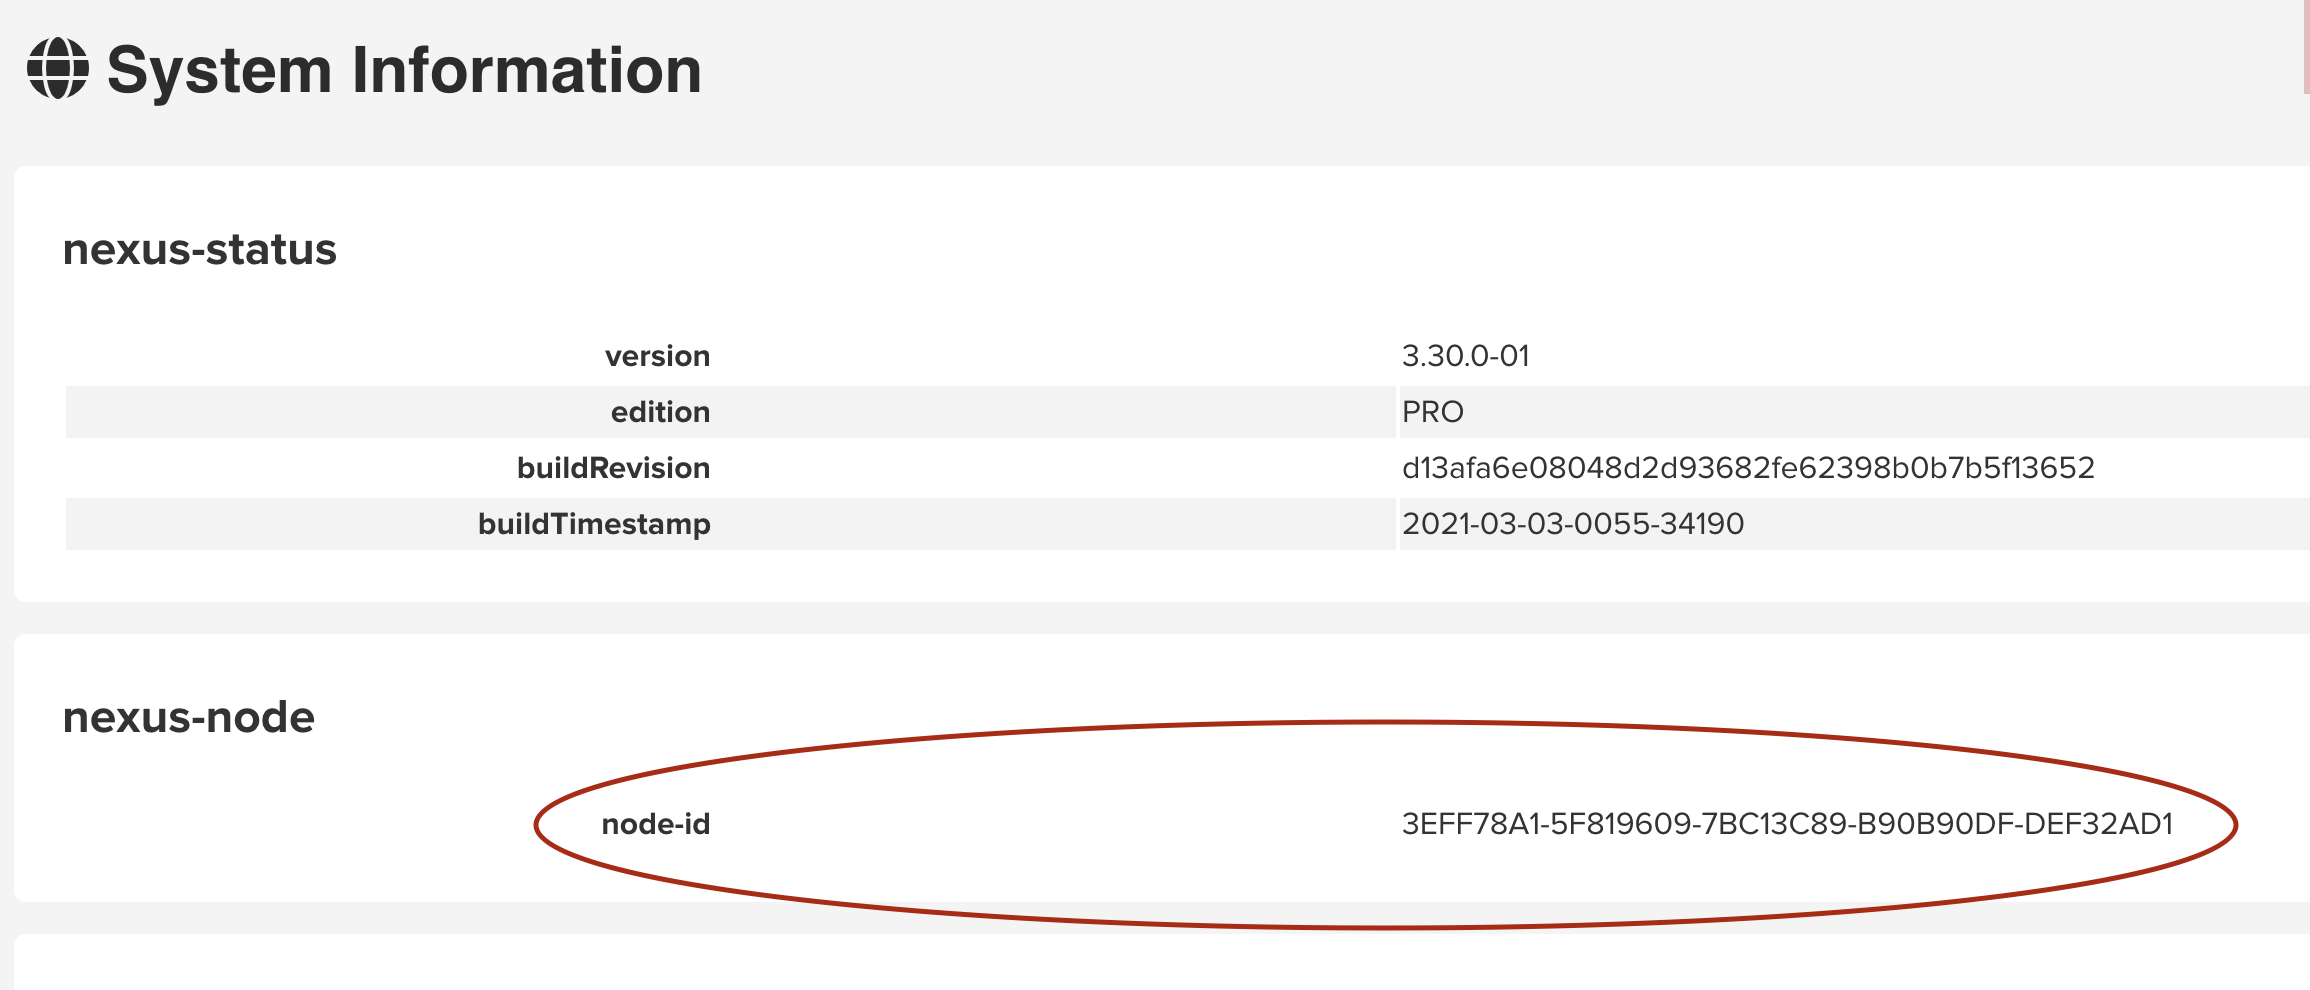
Task: Click the buildTimestamp row label
Action: click(594, 524)
